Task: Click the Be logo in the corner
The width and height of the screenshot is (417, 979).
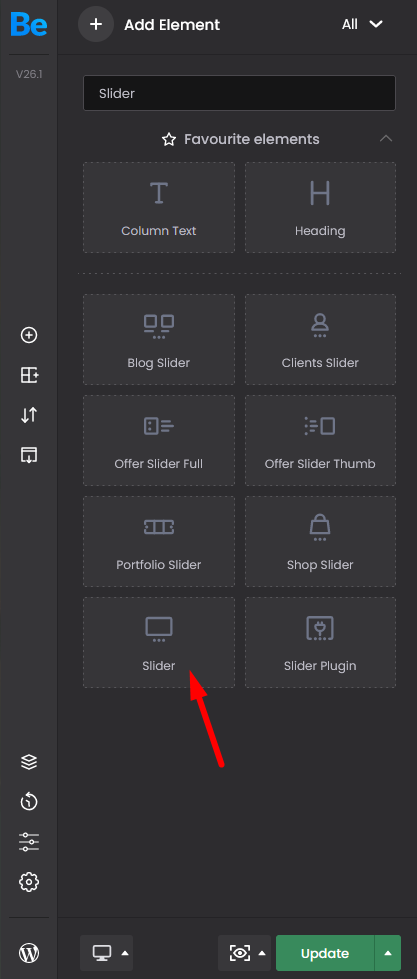Action: coord(28,24)
